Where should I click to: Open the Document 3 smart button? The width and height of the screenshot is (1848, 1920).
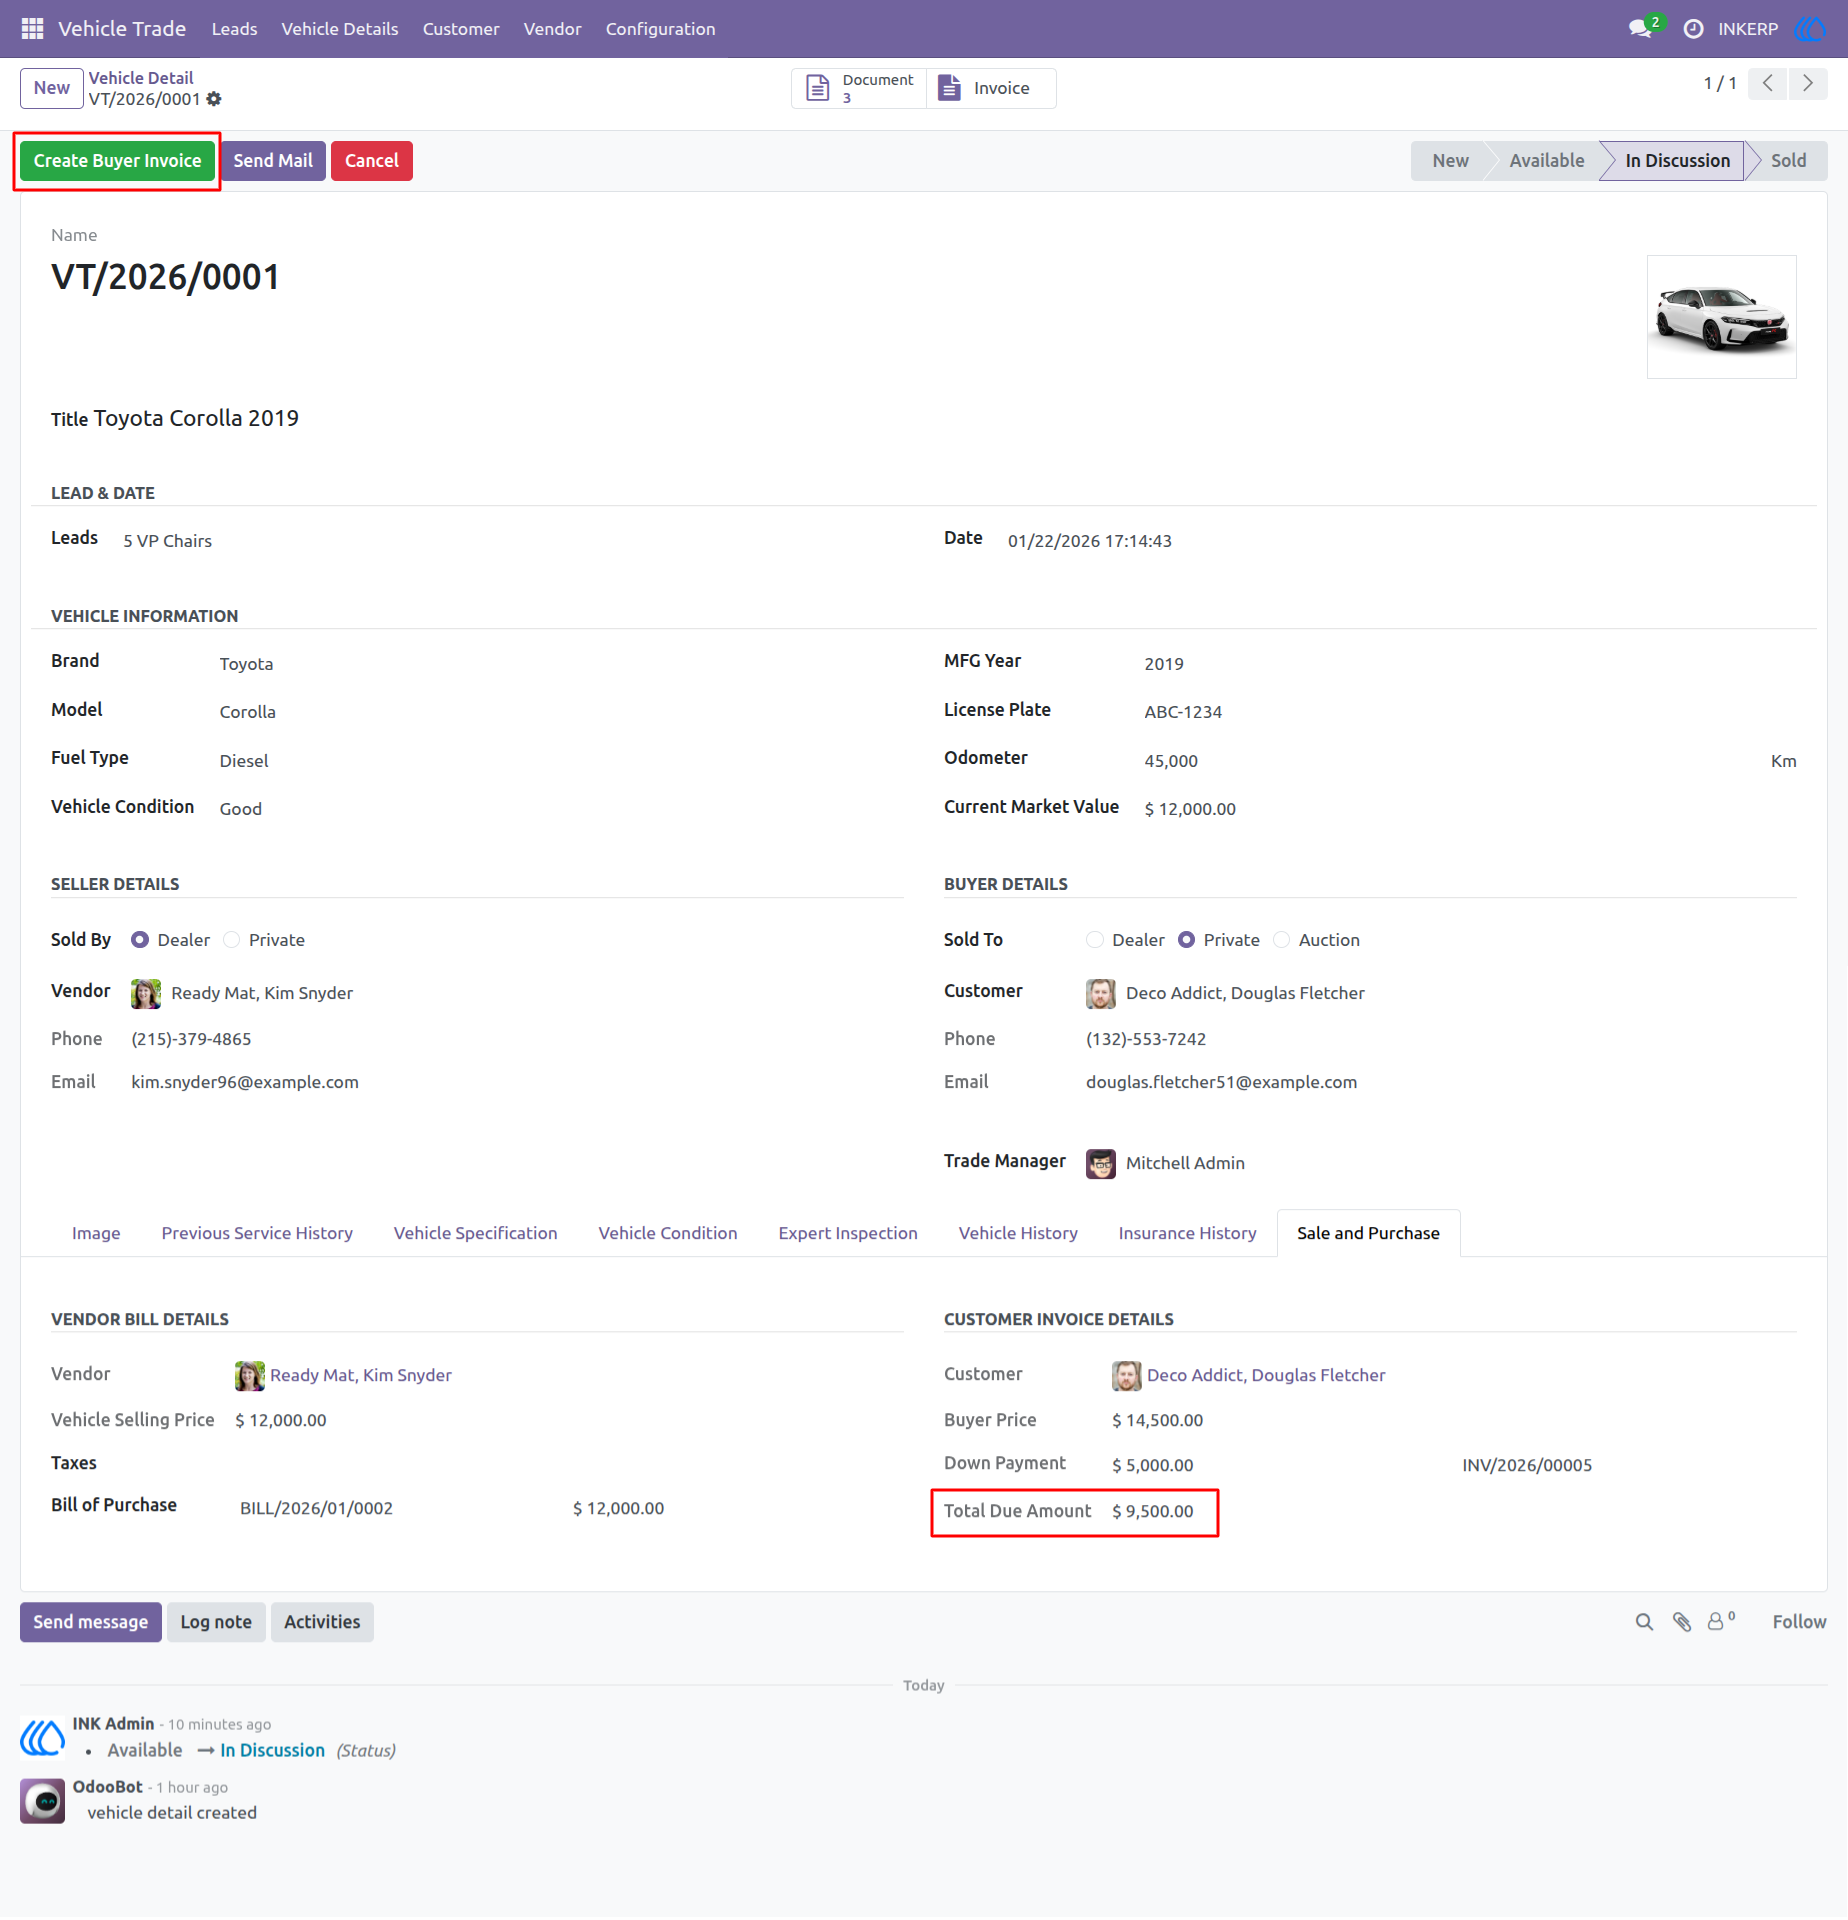click(x=860, y=88)
